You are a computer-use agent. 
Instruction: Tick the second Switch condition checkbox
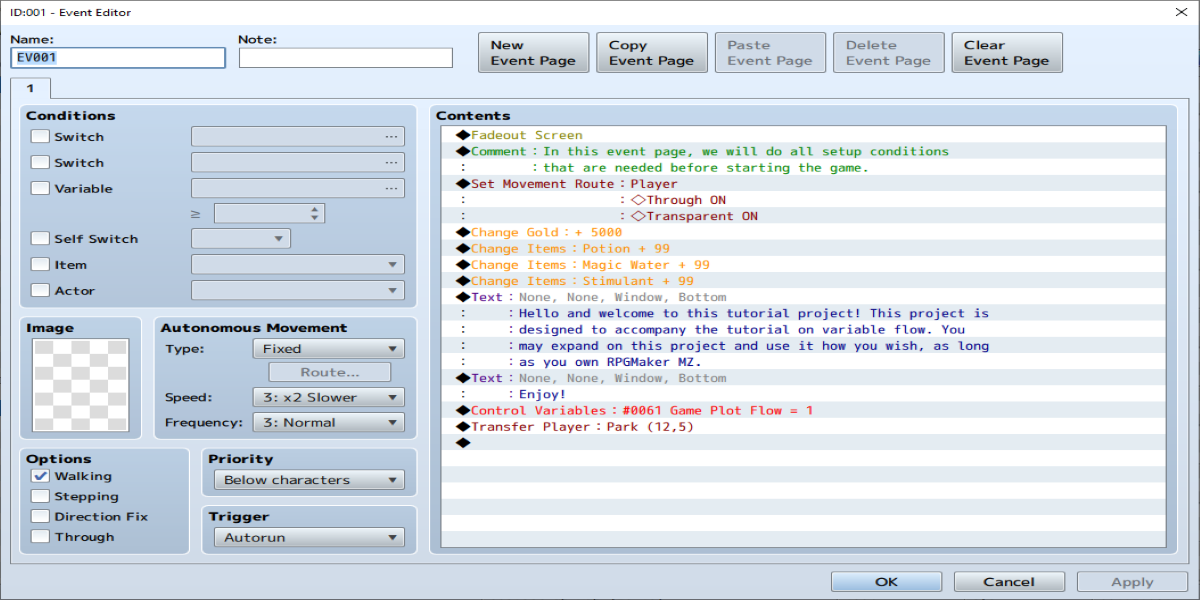click(x=40, y=162)
